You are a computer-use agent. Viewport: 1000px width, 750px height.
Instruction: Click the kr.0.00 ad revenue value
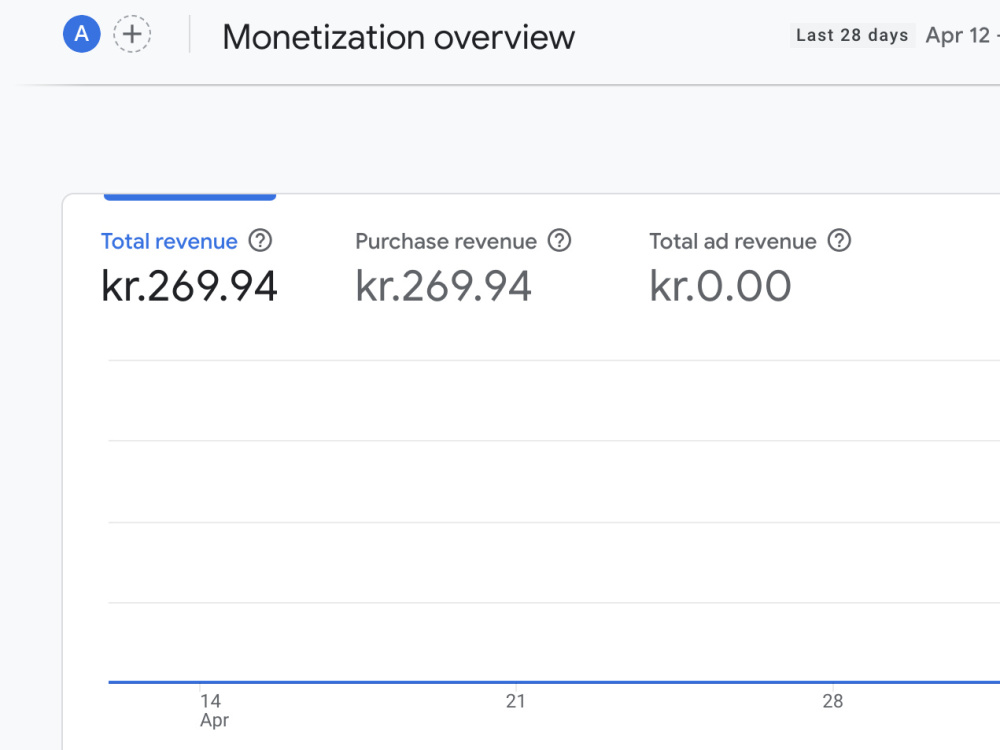click(720, 286)
